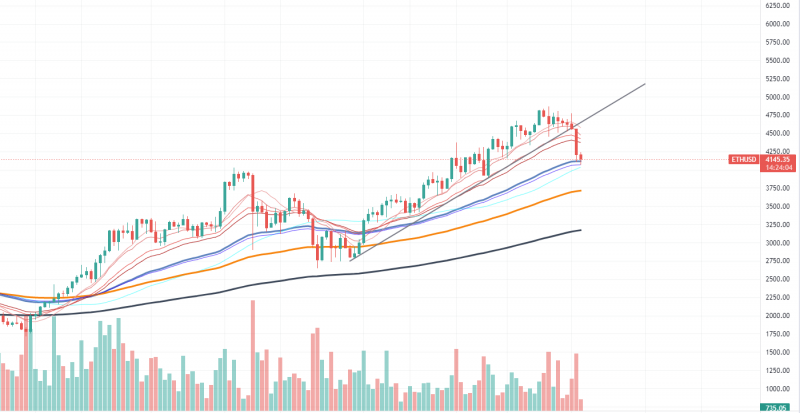This screenshot has height=413, width=800.
Task: Select the 1000.00 volume axis label
Action: pos(777,389)
